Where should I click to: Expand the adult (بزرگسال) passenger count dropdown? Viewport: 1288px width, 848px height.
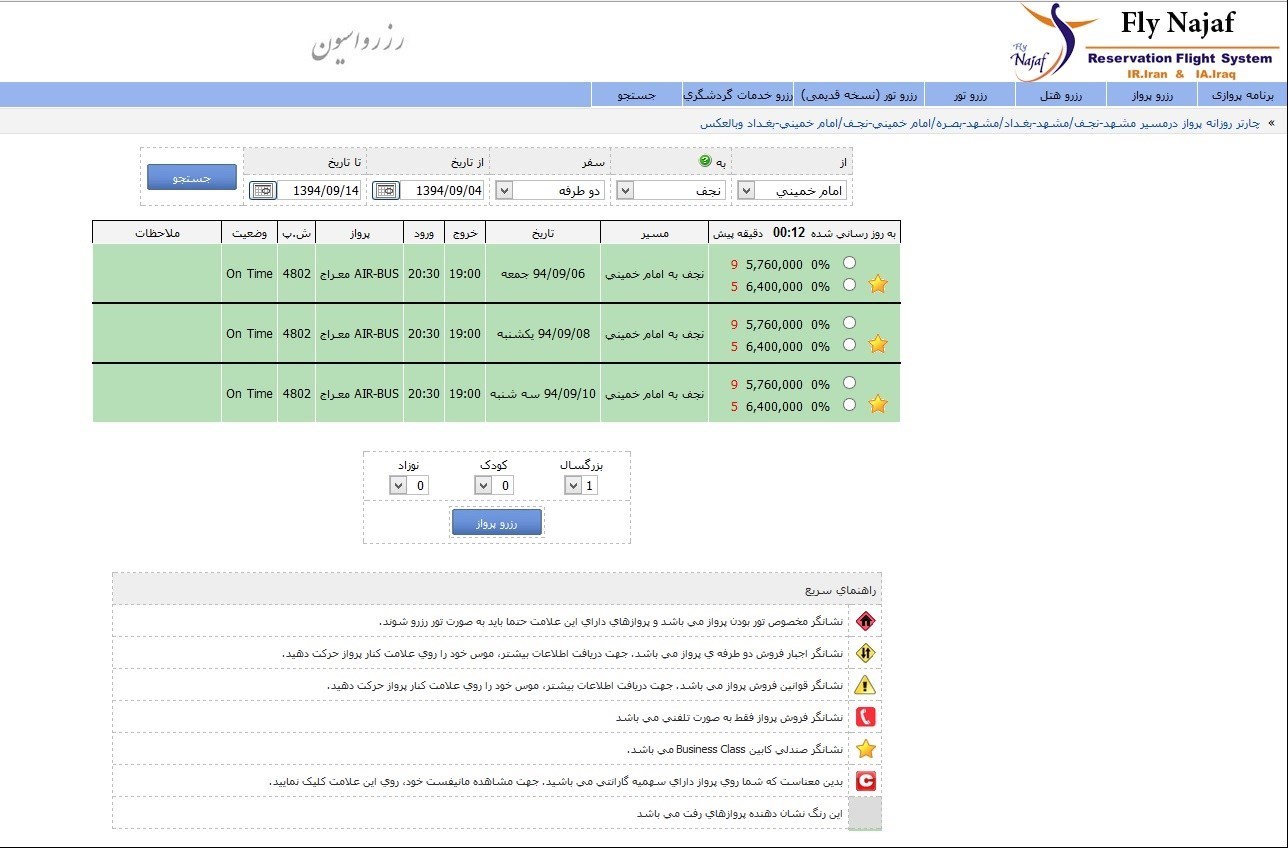coord(573,486)
